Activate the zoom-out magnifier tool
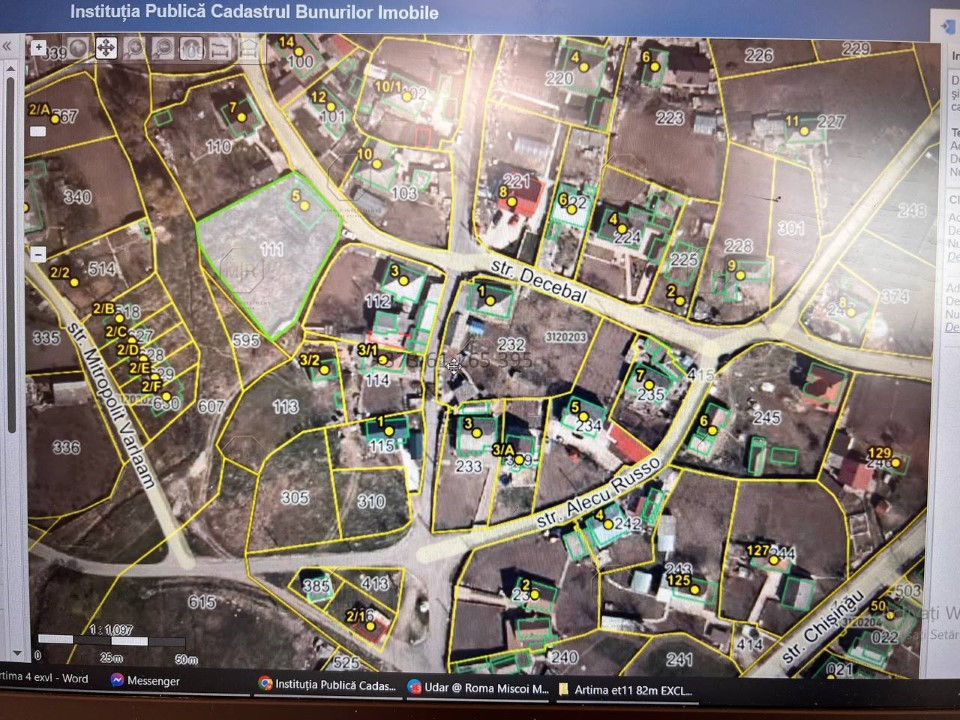This screenshot has height=720, width=960. pyautogui.click(x=163, y=48)
